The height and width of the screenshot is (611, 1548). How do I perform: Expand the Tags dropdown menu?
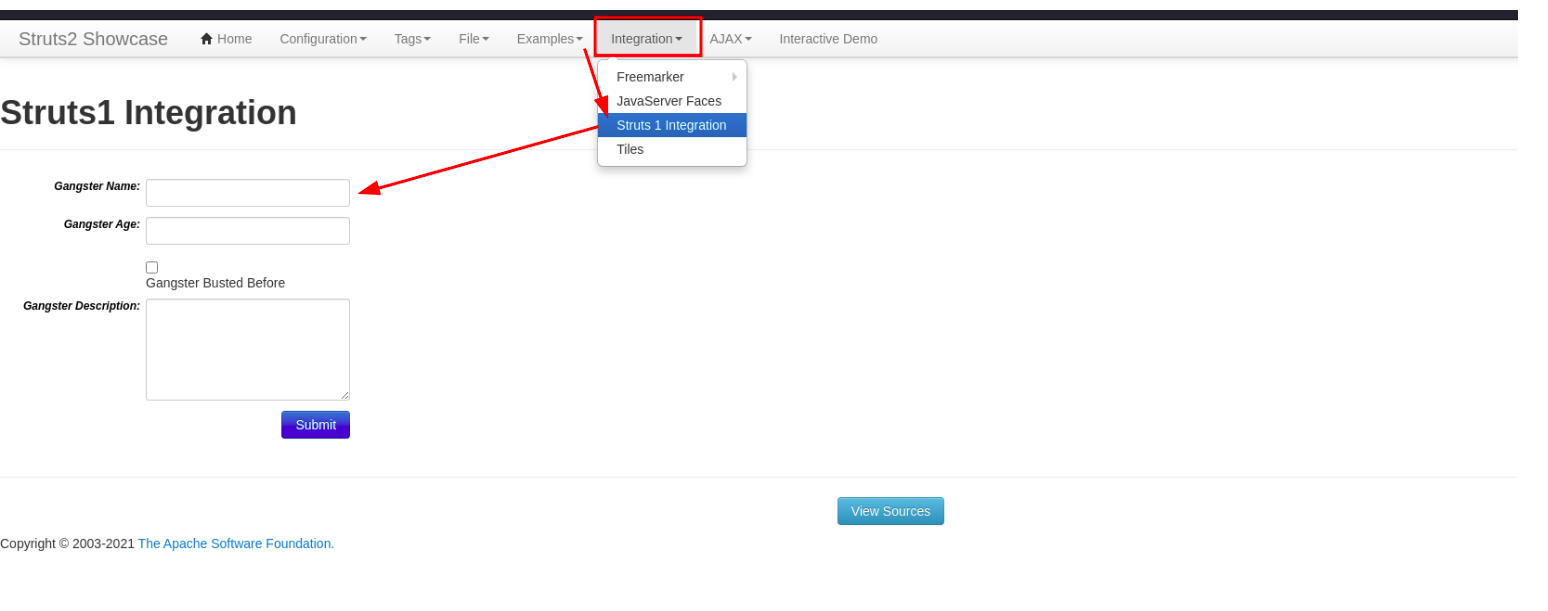point(412,39)
